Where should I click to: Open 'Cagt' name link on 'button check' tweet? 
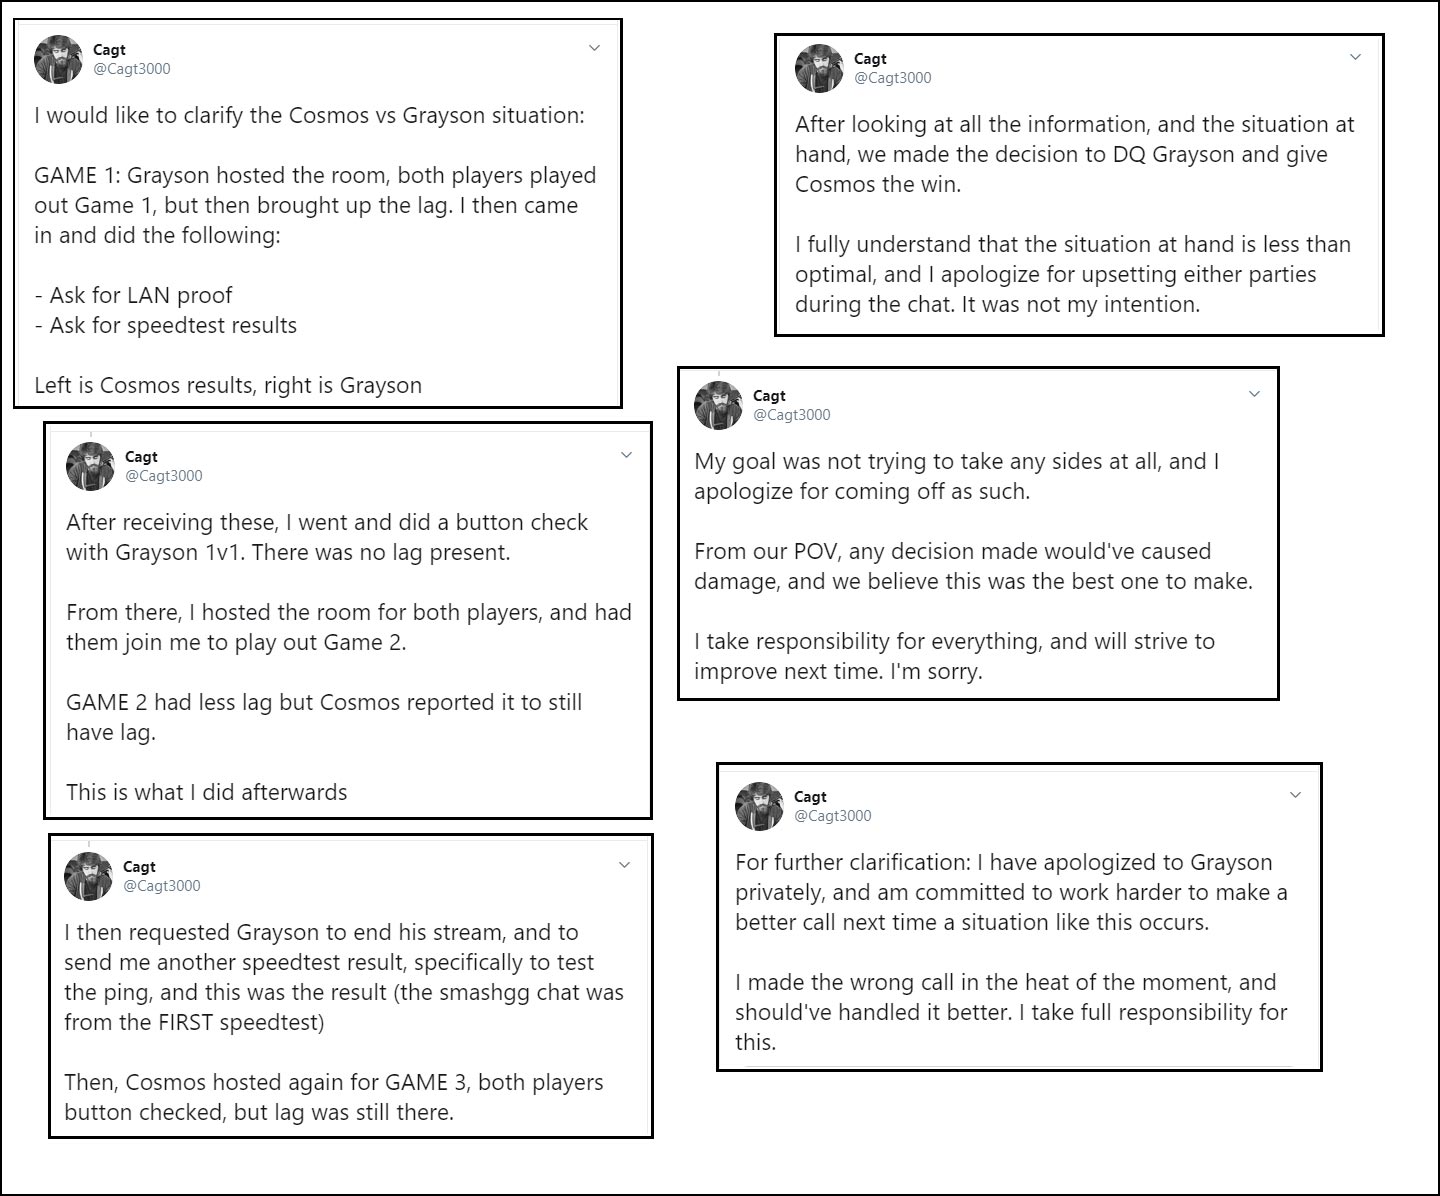click(141, 457)
